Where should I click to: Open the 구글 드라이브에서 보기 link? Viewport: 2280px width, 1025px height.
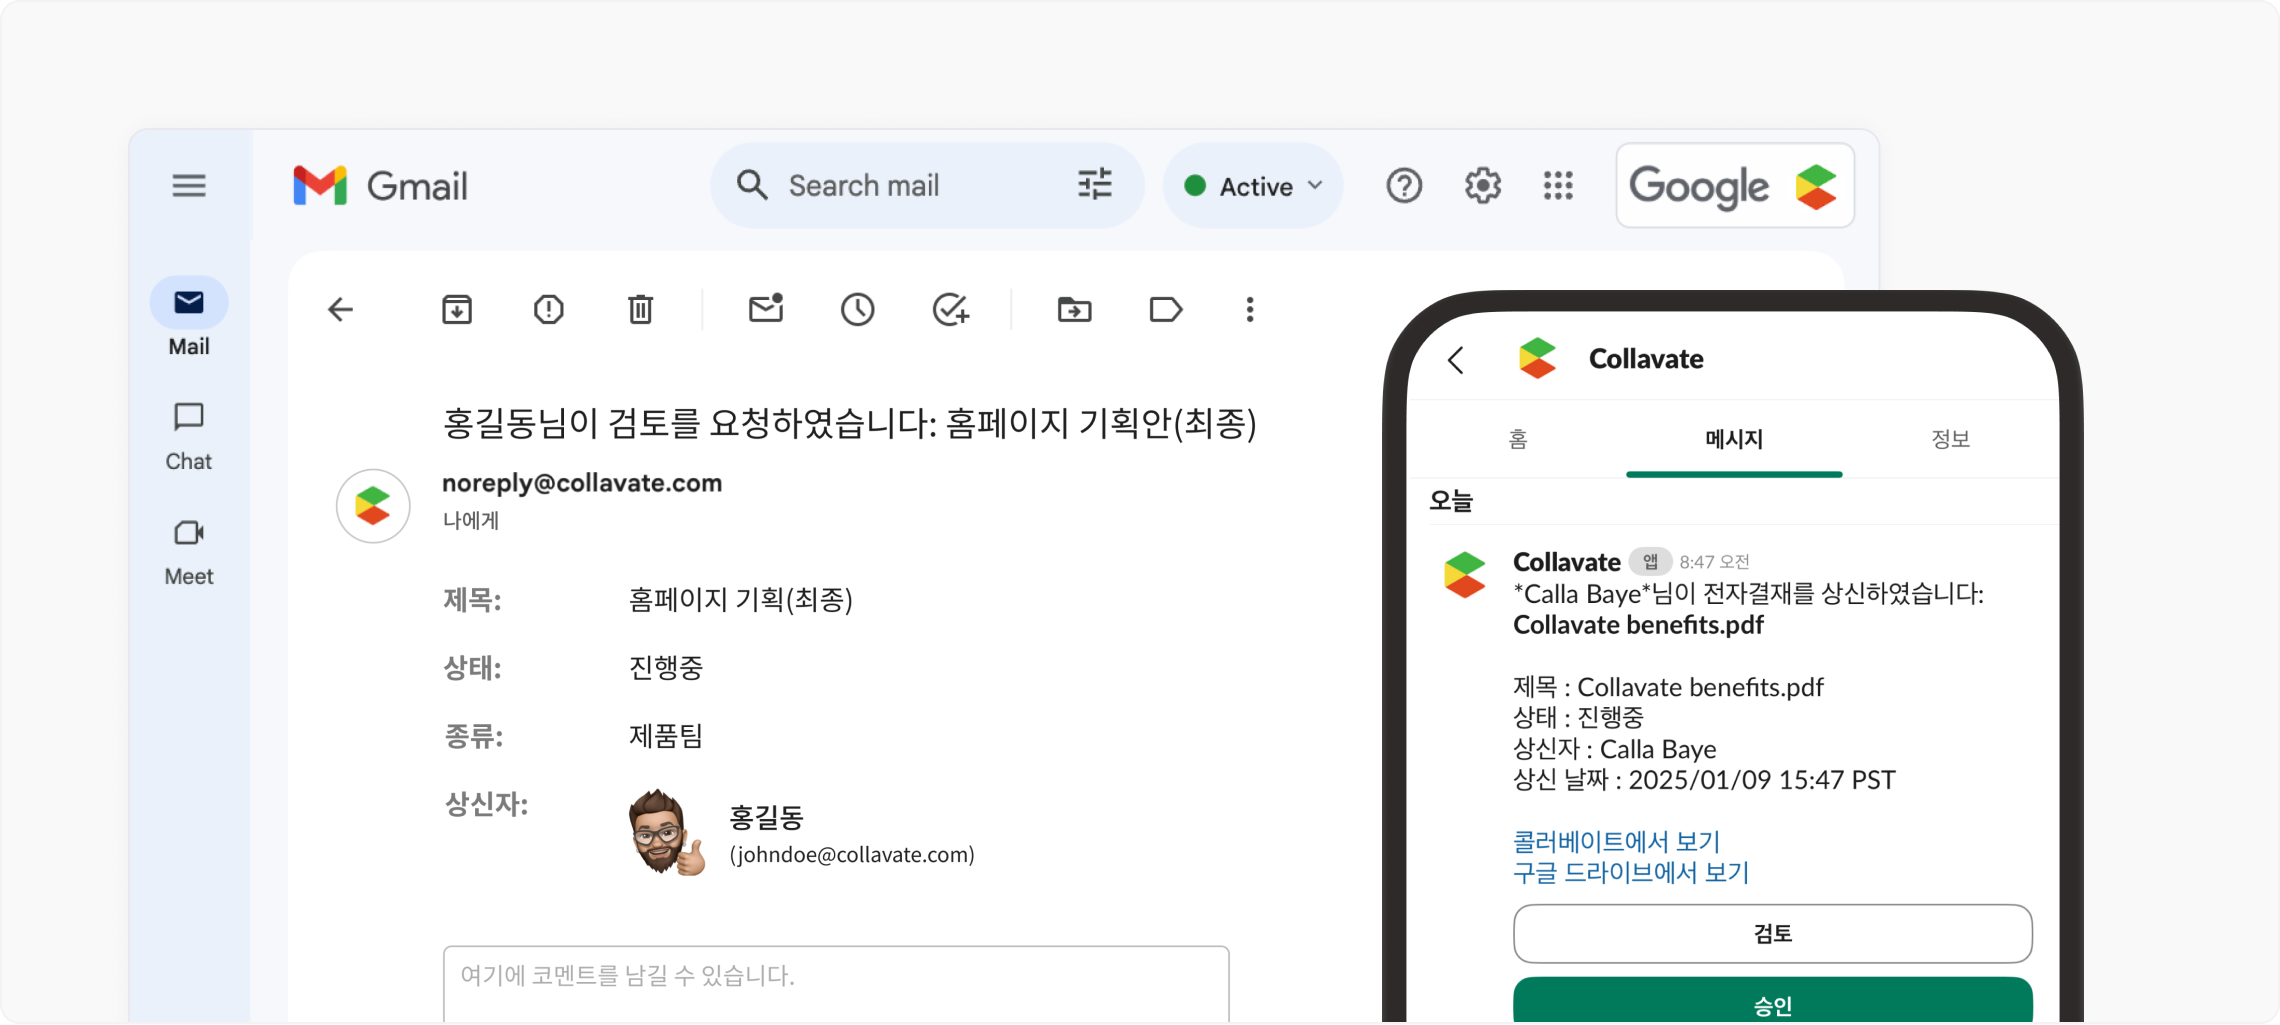click(x=1631, y=872)
